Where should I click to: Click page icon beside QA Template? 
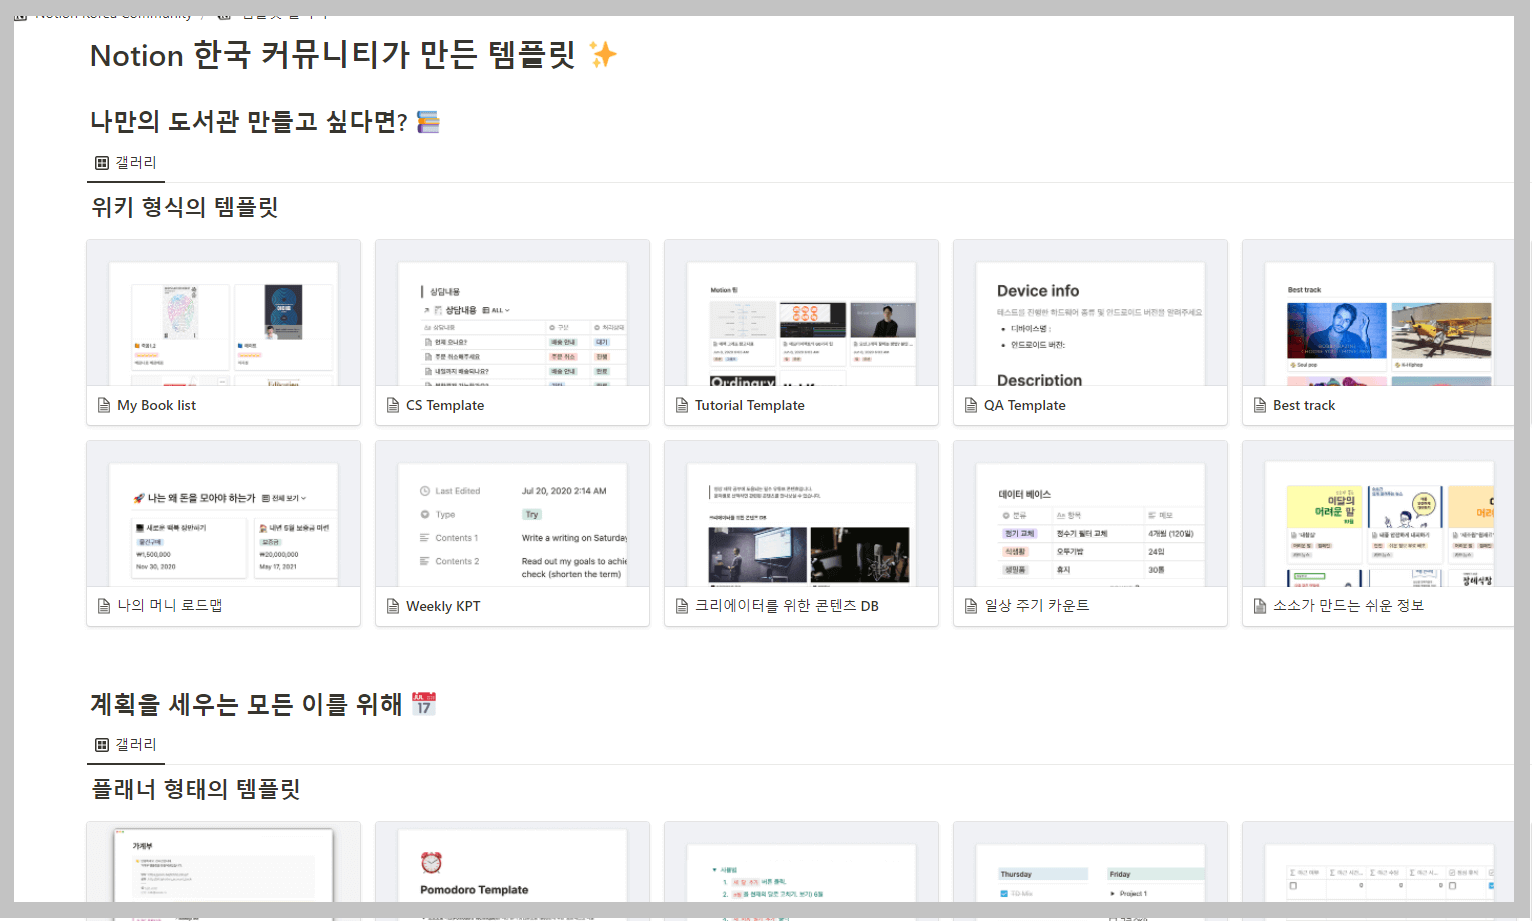pos(971,405)
